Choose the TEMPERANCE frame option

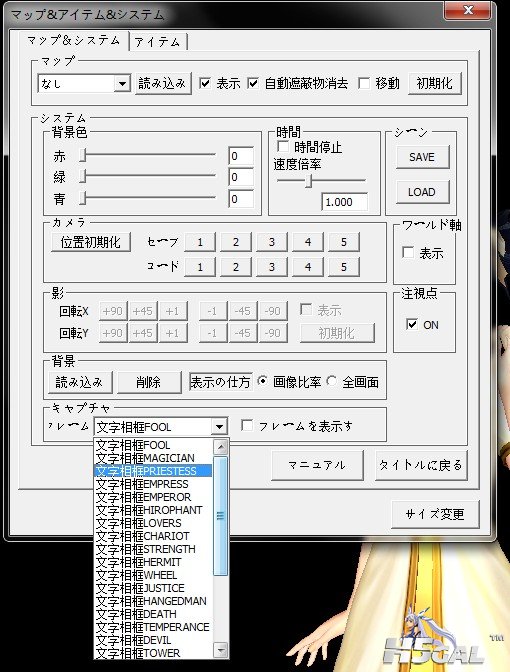pos(153,627)
